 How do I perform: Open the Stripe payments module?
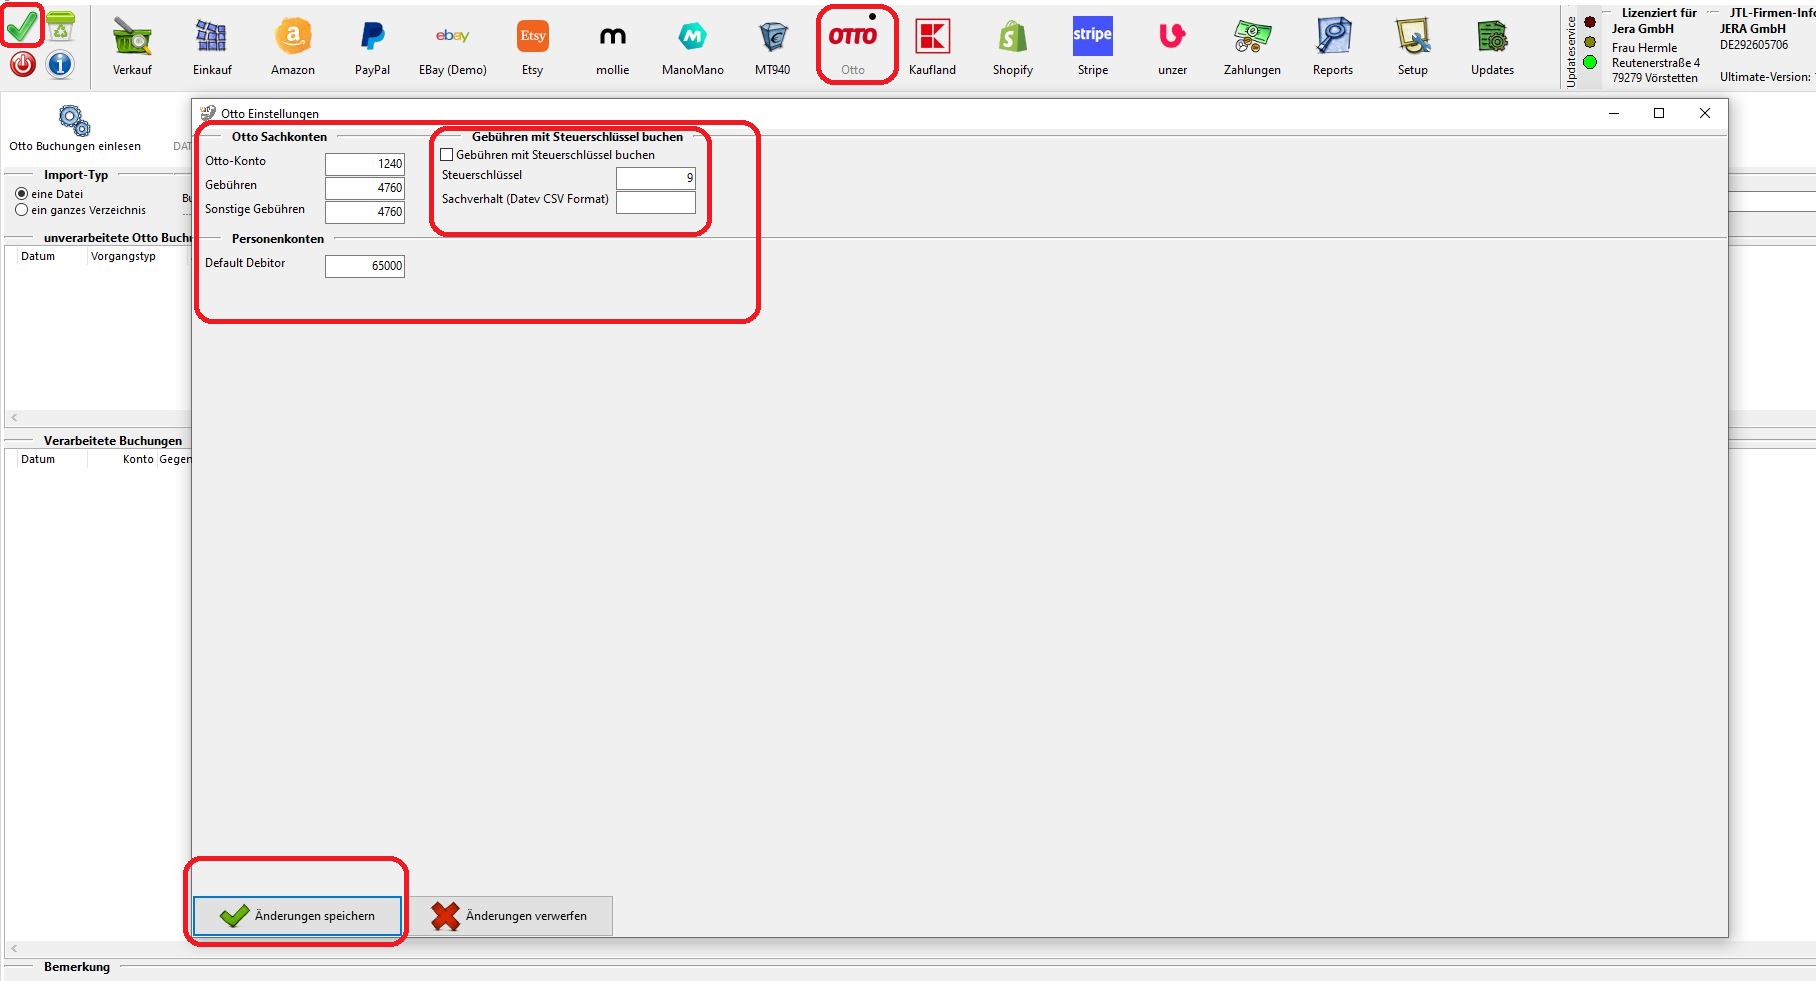click(x=1092, y=38)
